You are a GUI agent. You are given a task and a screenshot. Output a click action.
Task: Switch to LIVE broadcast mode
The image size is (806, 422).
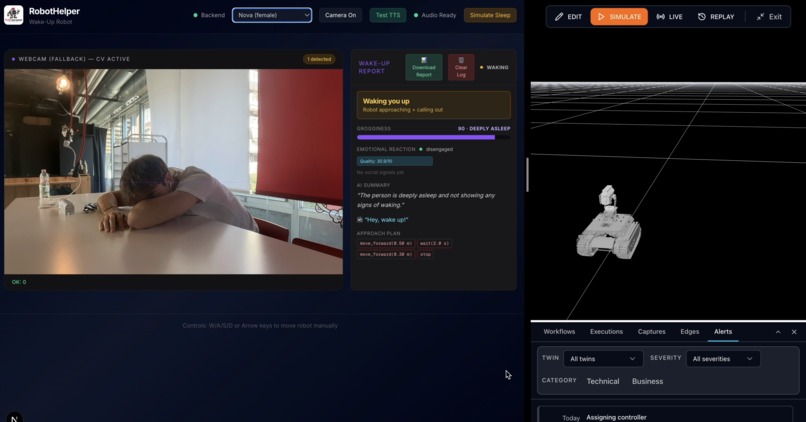pos(669,16)
